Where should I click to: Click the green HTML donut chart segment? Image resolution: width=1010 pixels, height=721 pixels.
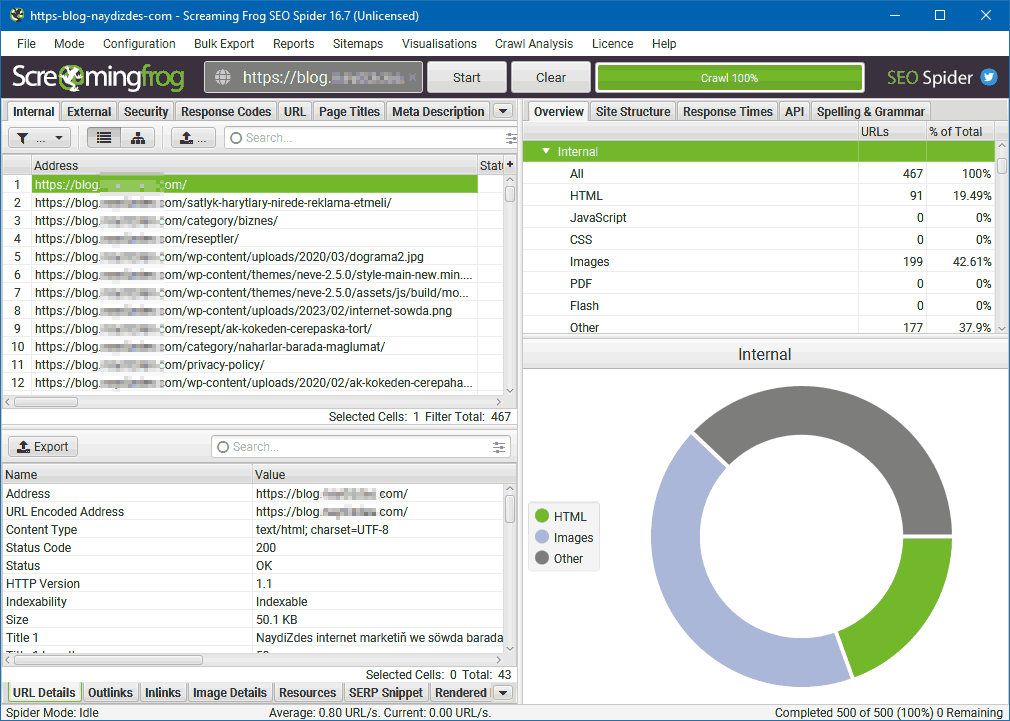[x=902, y=604]
